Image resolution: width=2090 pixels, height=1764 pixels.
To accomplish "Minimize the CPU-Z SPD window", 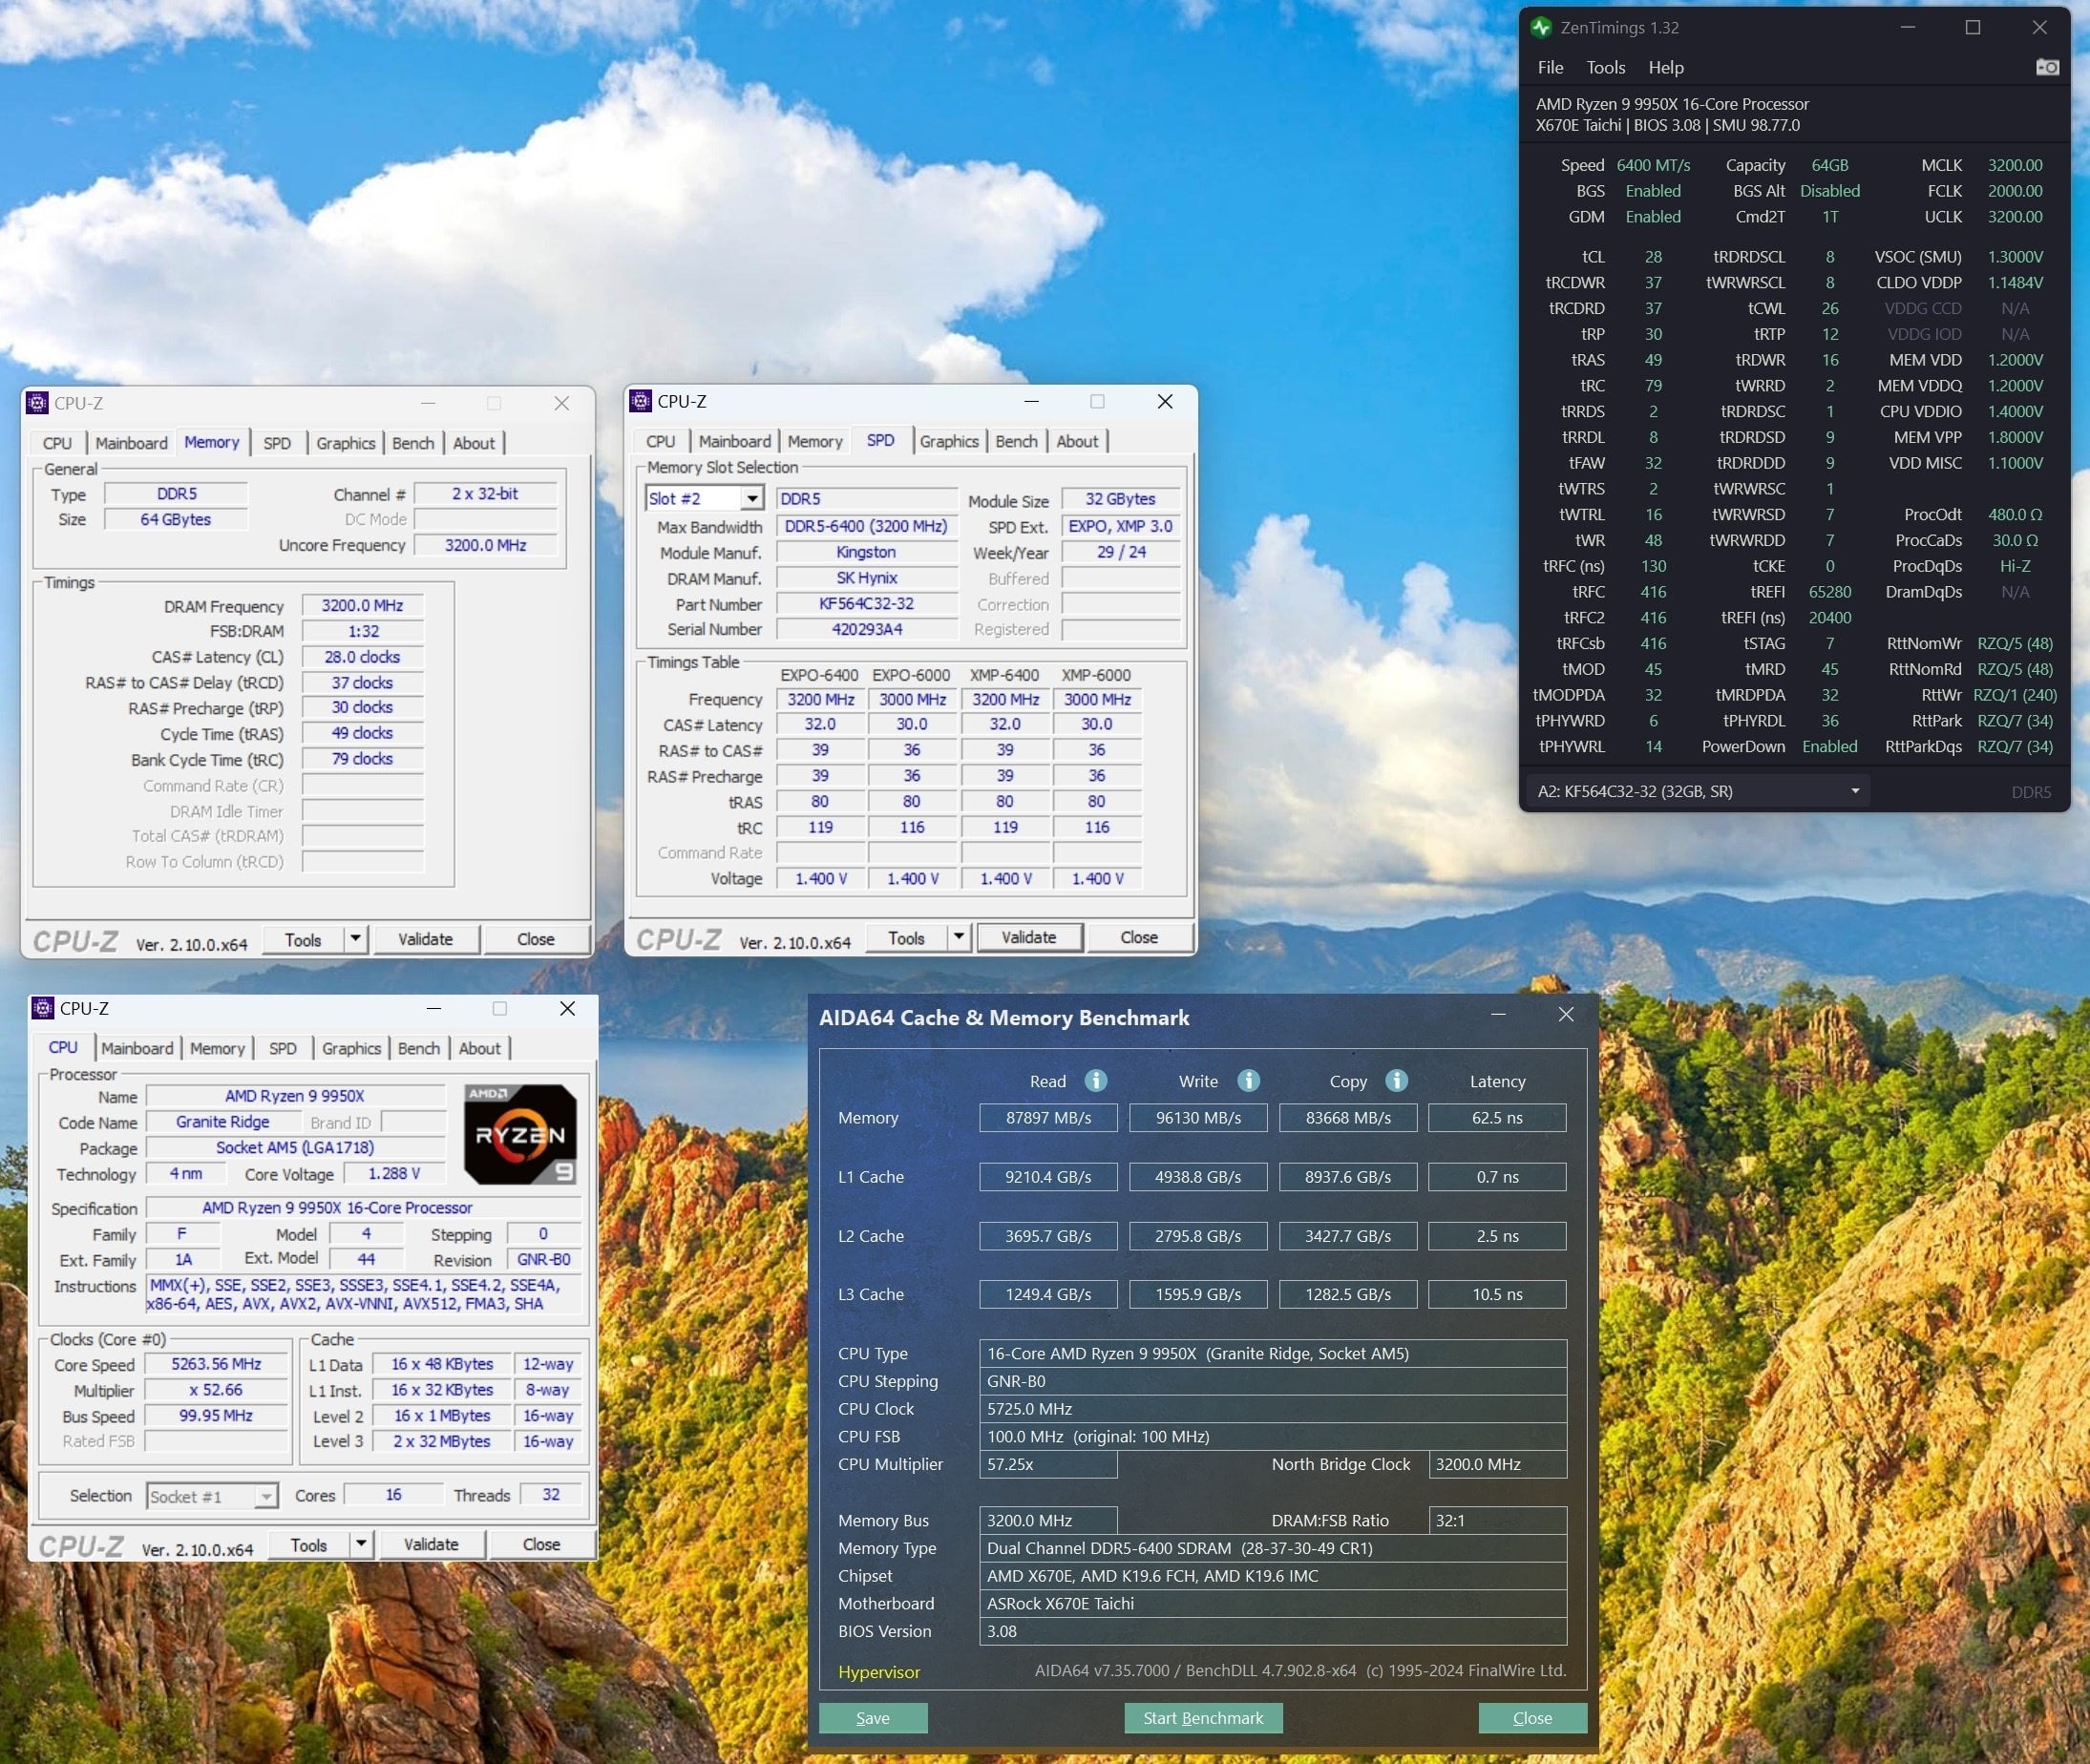I will click(x=1032, y=401).
